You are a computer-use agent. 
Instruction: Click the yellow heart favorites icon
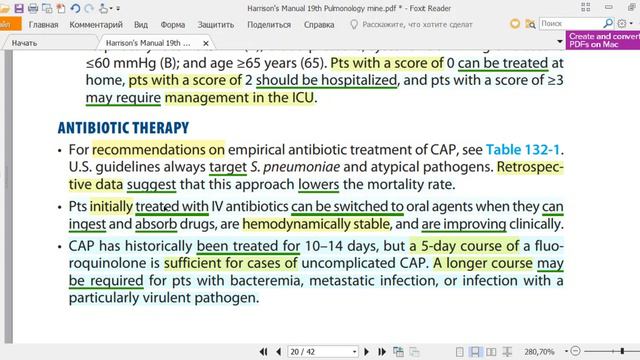tap(515, 24)
